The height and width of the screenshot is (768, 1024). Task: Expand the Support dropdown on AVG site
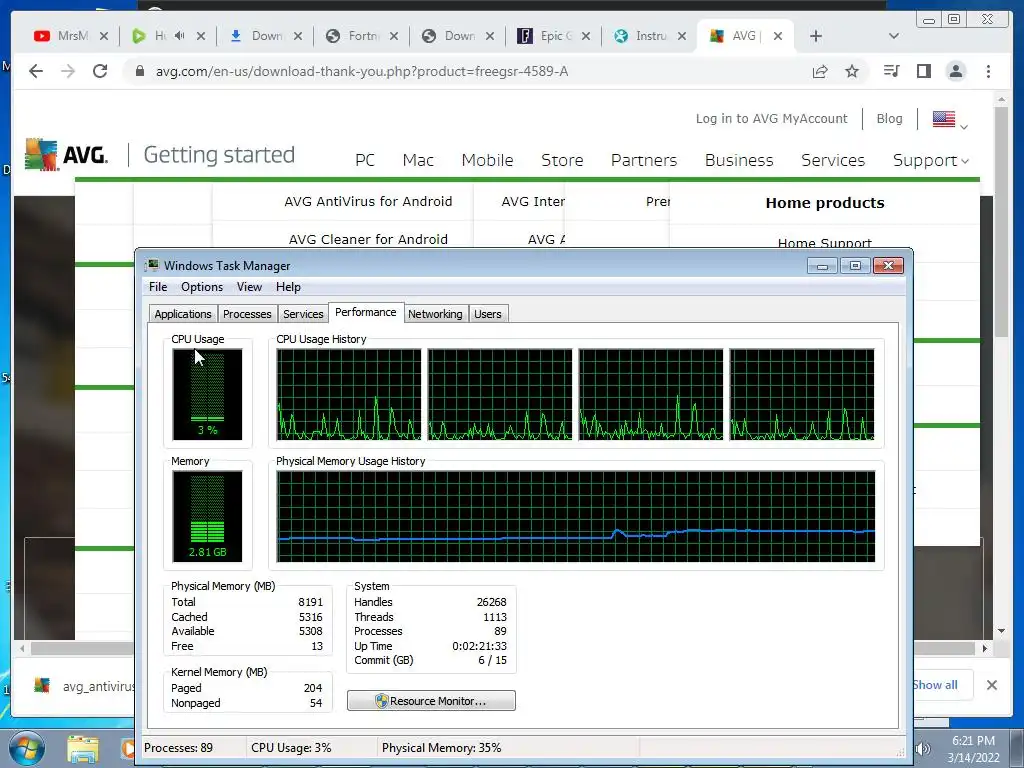click(931, 161)
